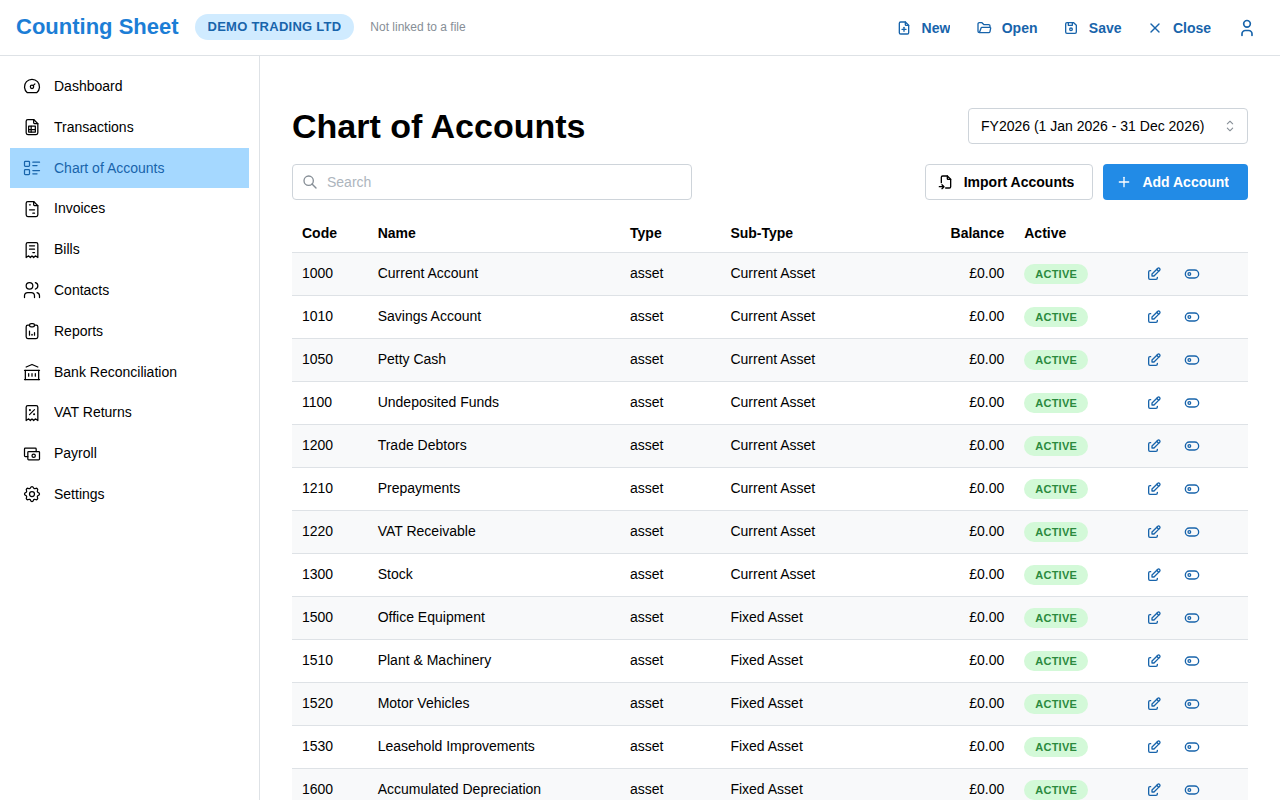The image size is (1280, 800).
Task: Open the FY2026 fiscal year dropdown
Action: (x=1108, y=126)
